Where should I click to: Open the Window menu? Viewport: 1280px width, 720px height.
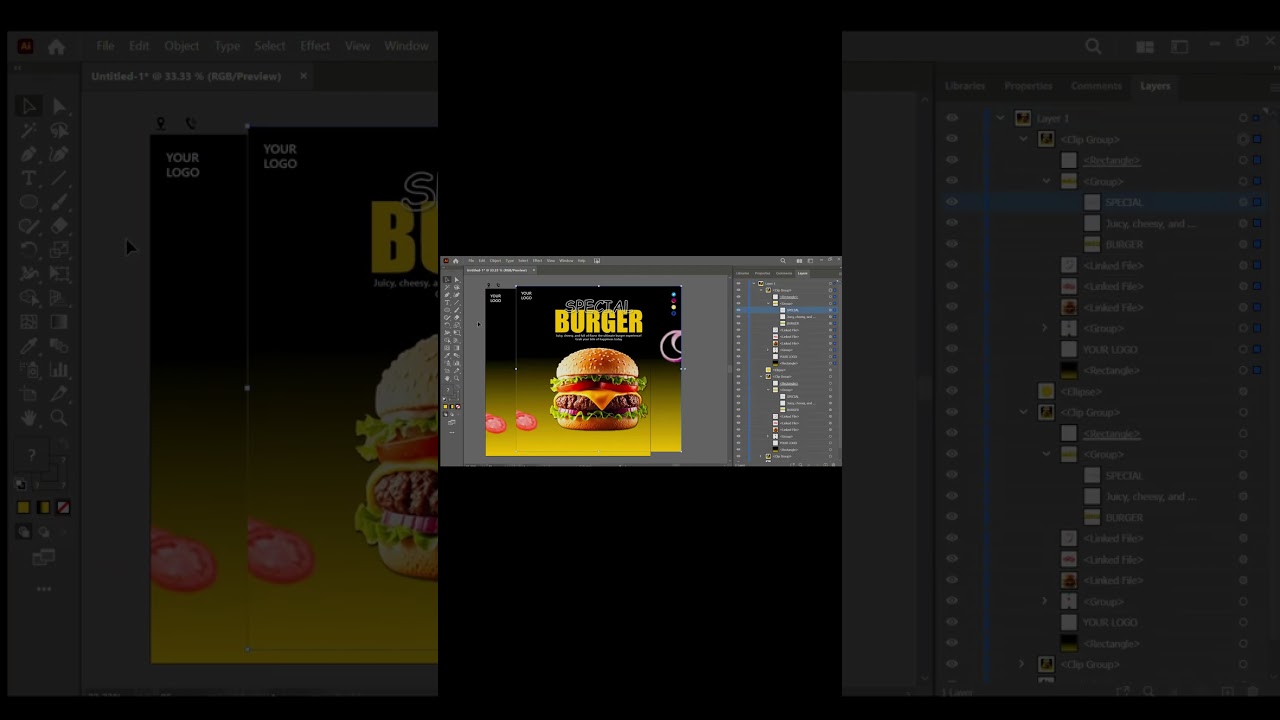pyautogui.click(x=406, y=46)
